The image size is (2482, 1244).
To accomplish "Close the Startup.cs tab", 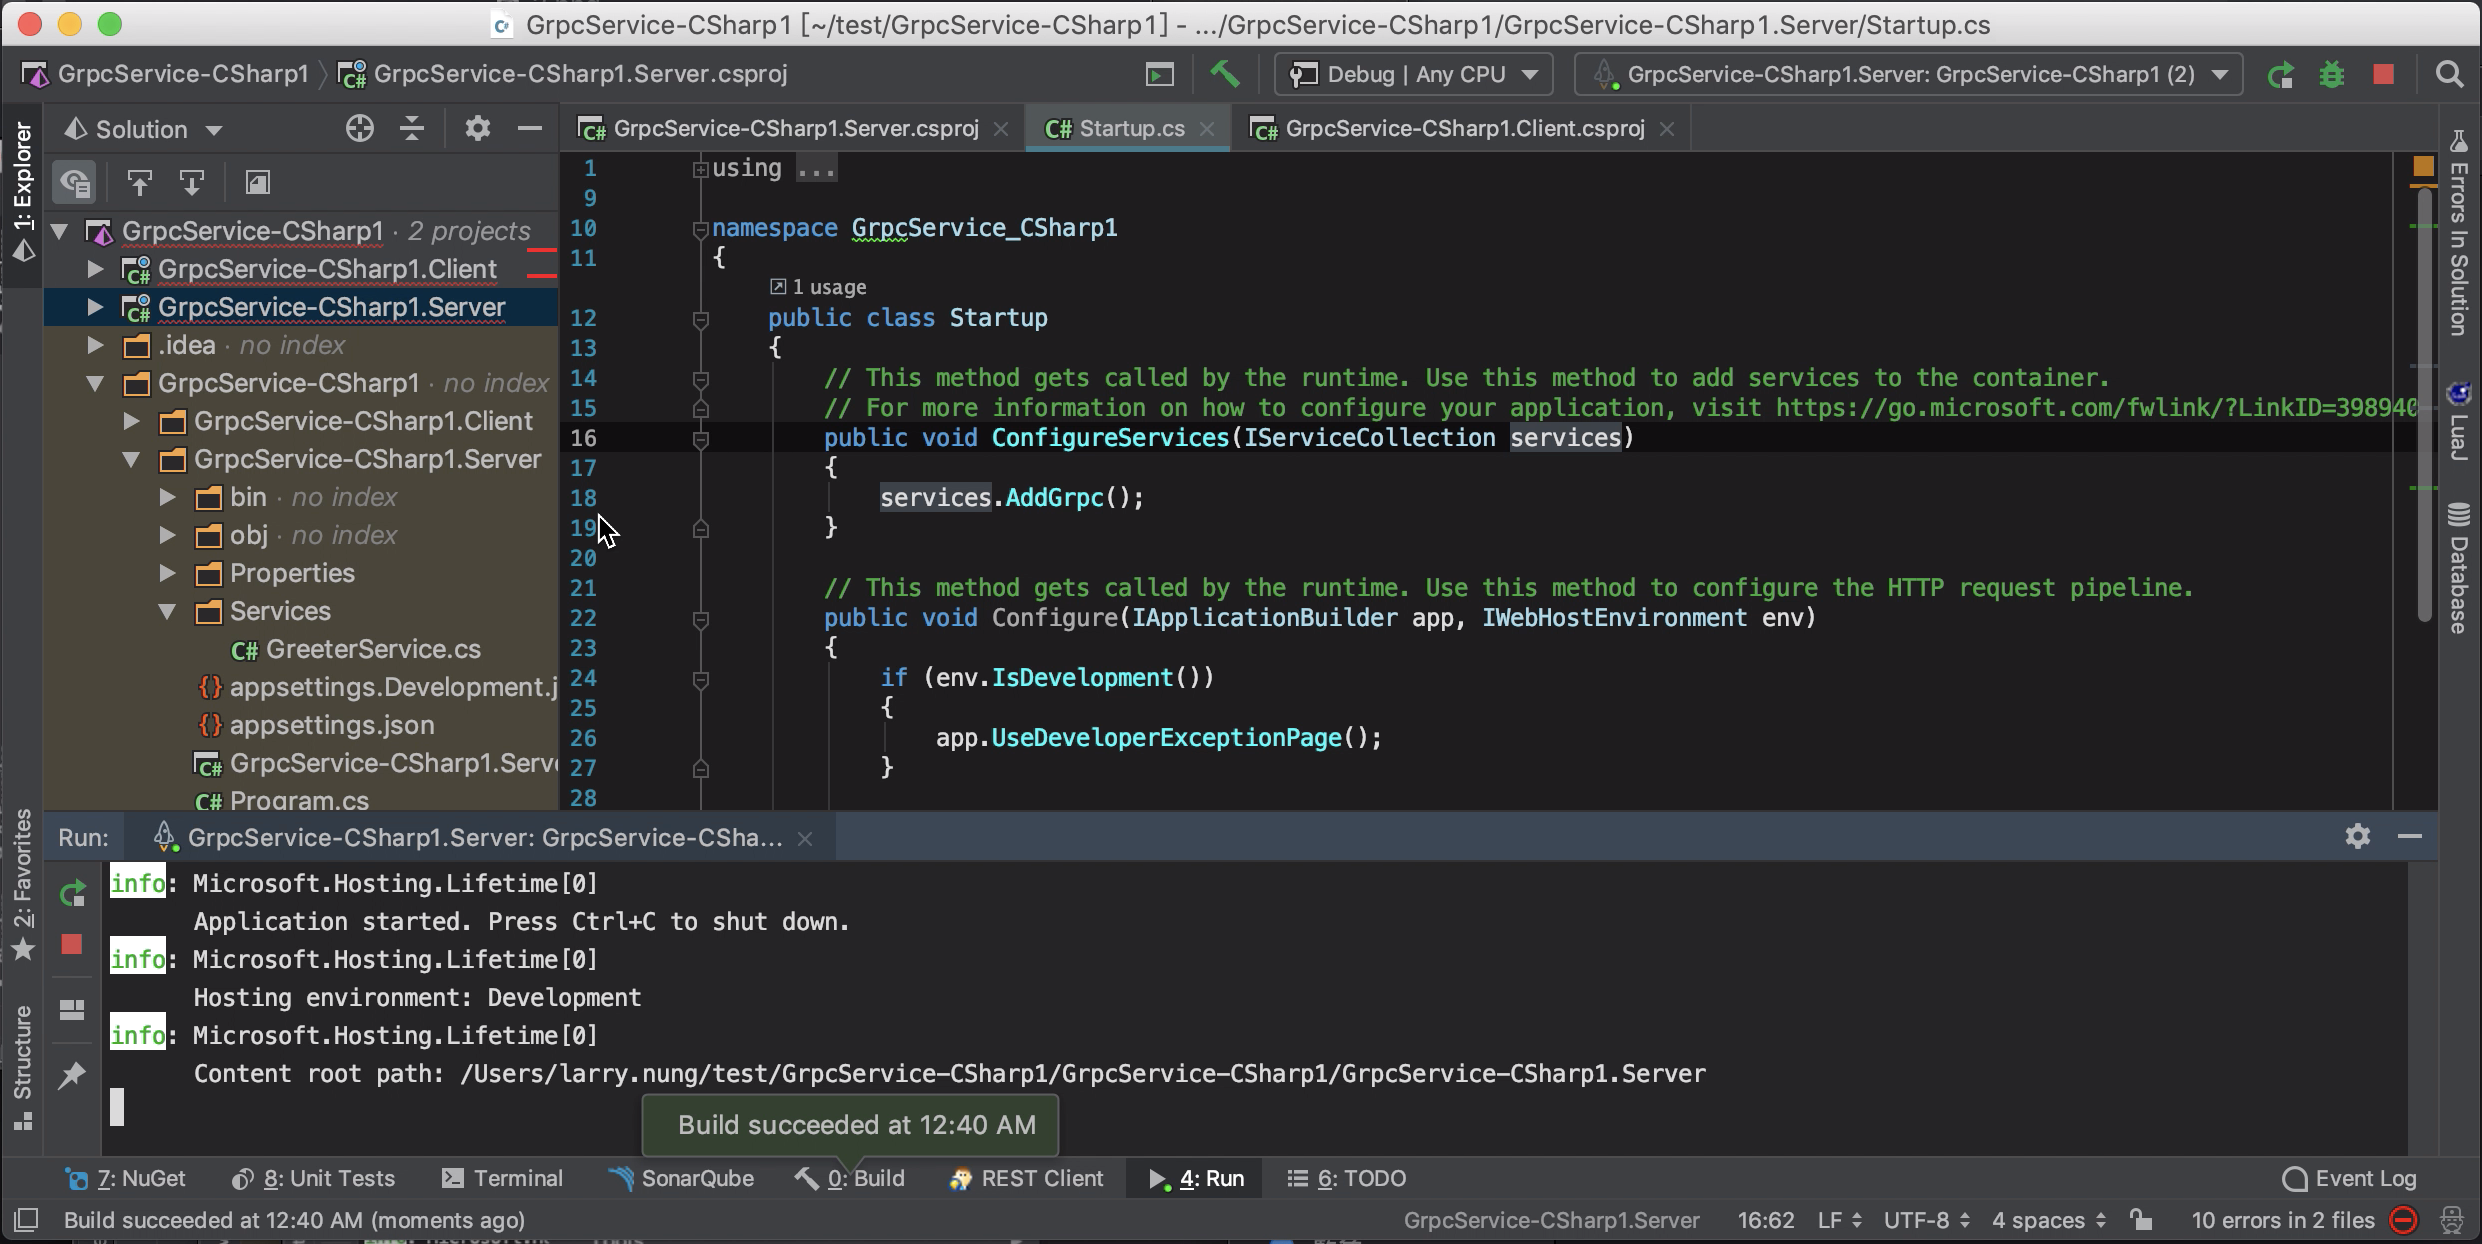I will click(x=1207, y=129).
